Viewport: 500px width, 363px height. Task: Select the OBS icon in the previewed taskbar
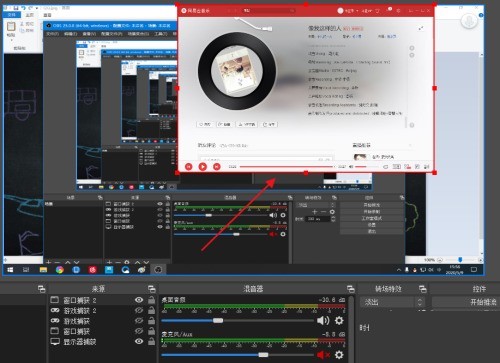(158, 270)
